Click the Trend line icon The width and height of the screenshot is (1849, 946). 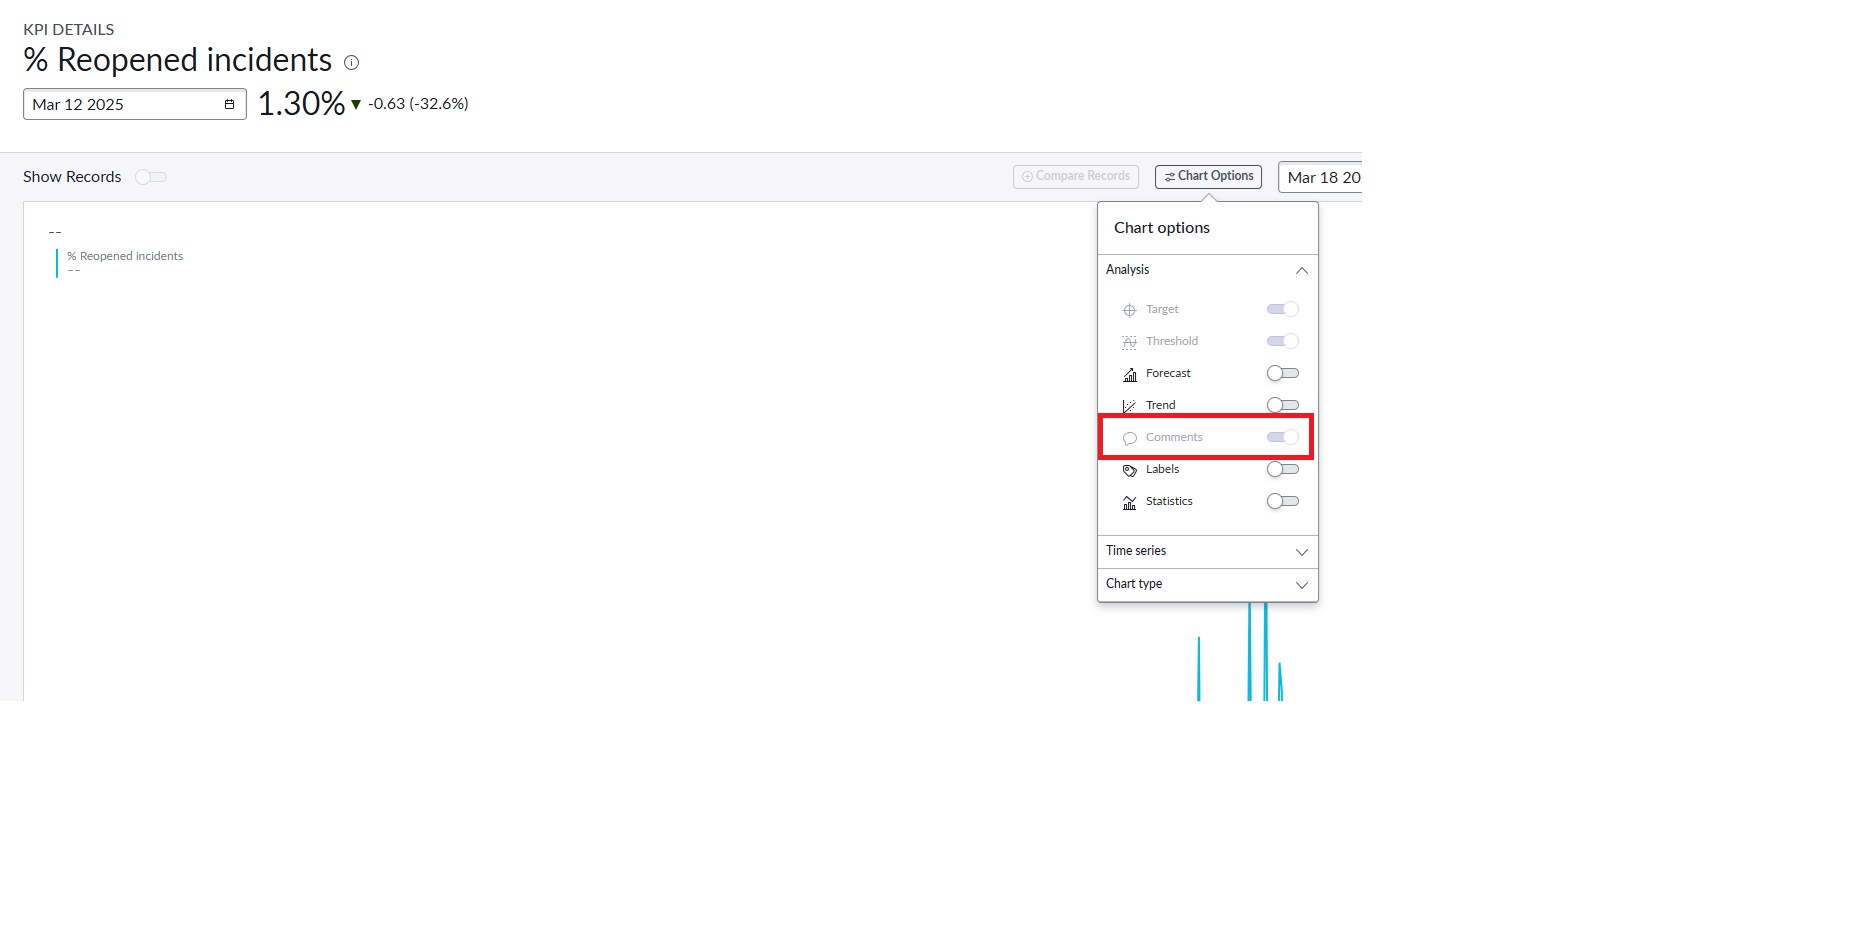coord(1129,405)
